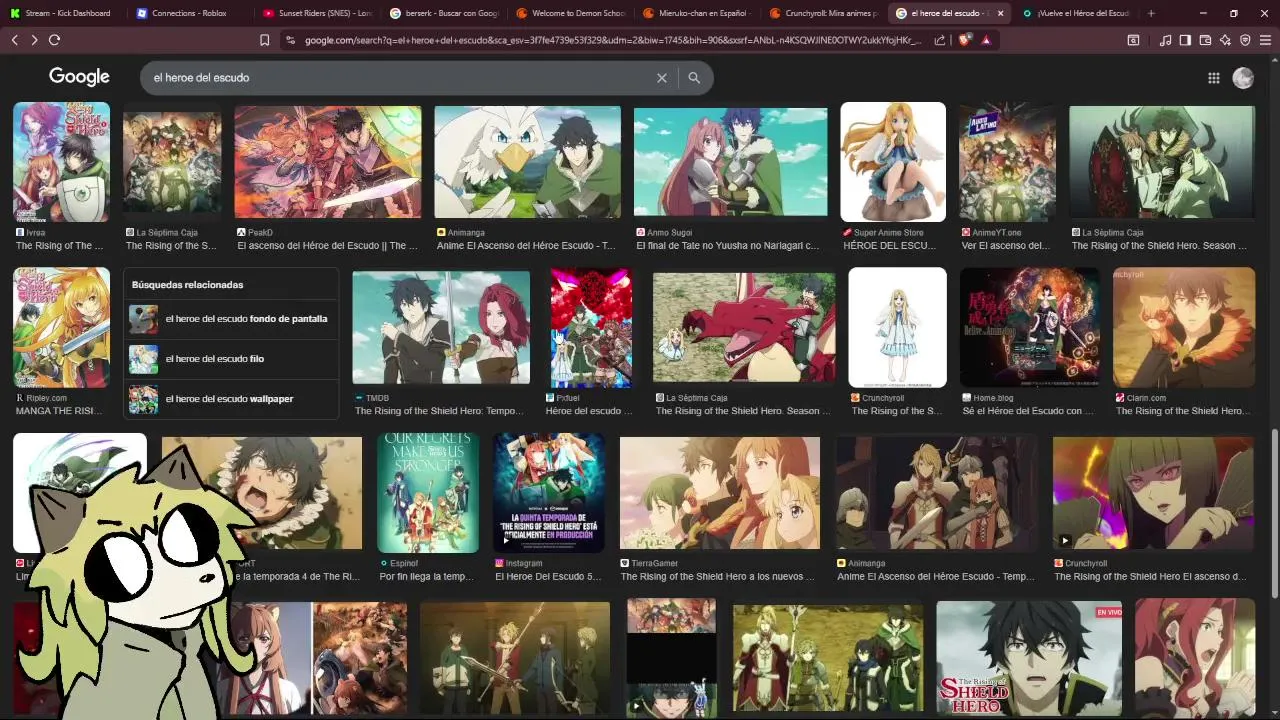Viewport: 1280px width, 720px height.
Task: Open the Google apps grid icon
Action: 1213,78
